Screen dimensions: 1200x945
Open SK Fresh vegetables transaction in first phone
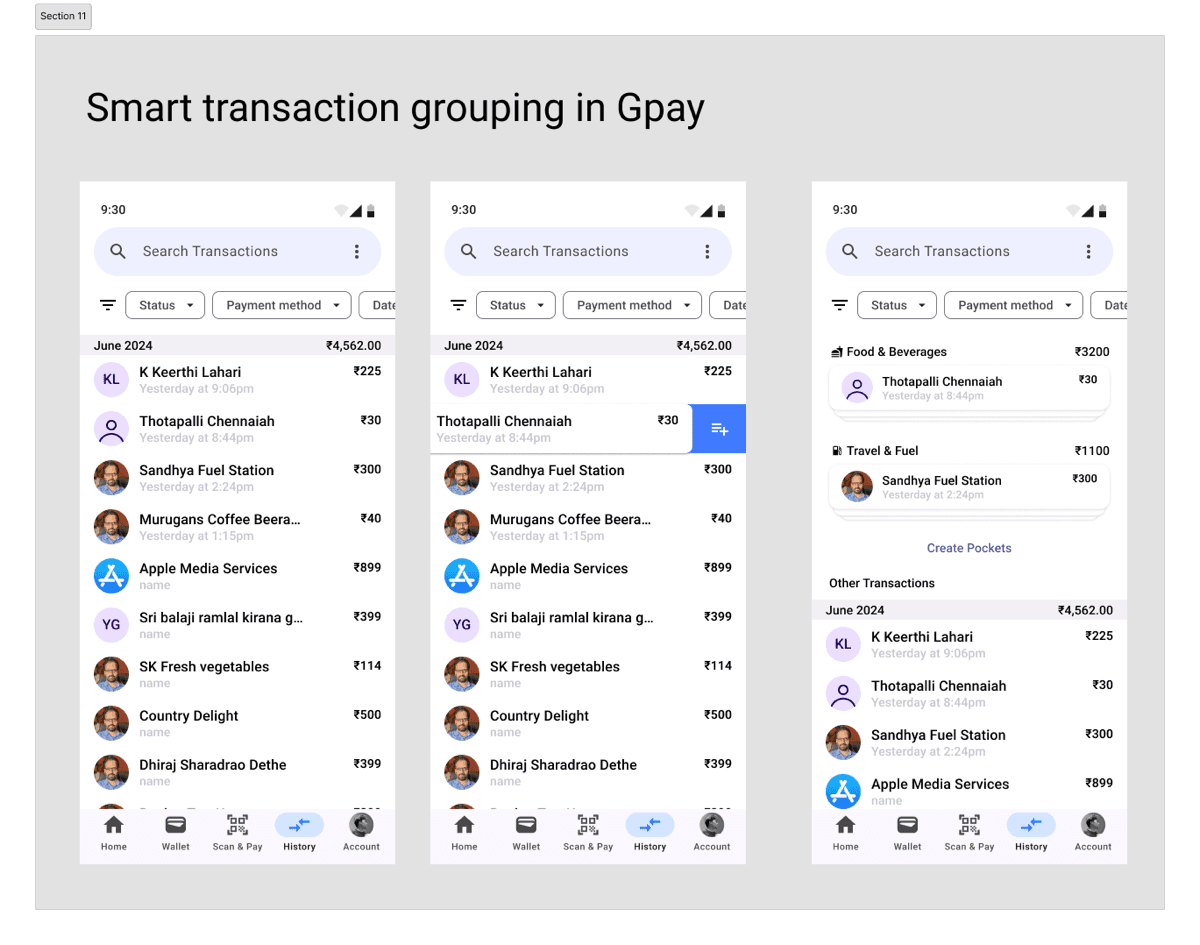pos(237,674)
